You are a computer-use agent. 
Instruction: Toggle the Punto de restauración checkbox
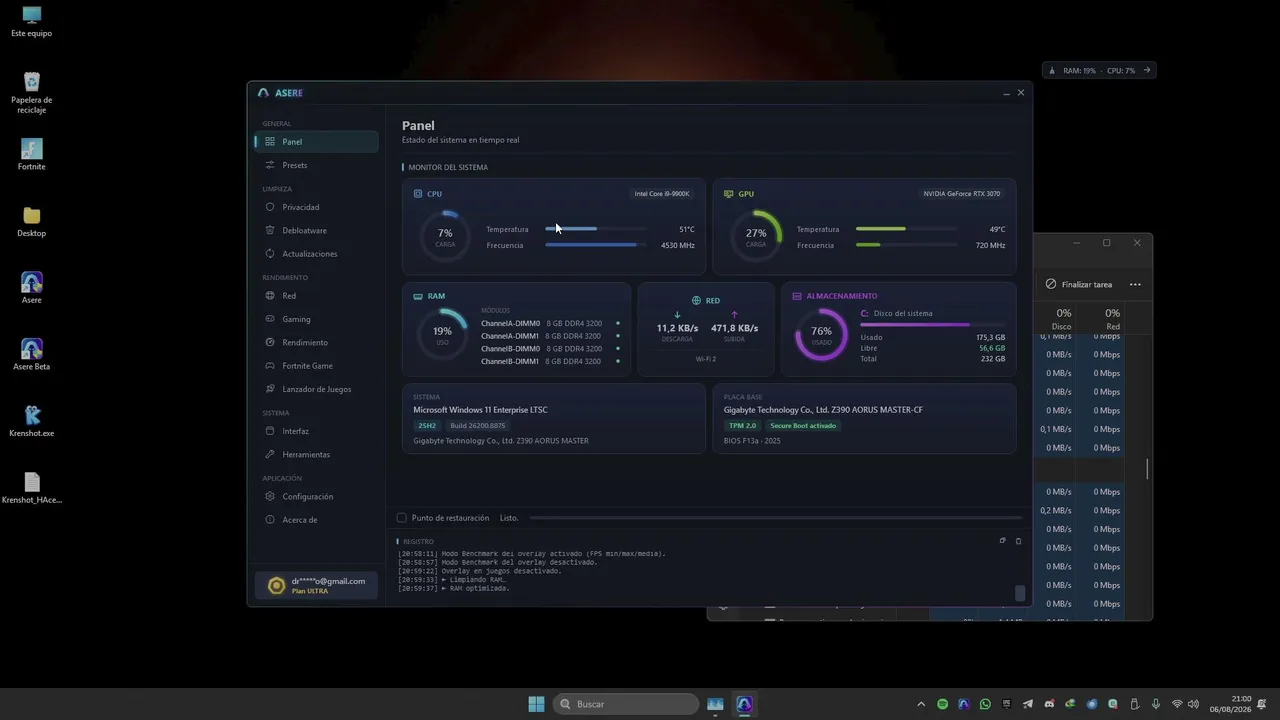(x=402, y=518)
